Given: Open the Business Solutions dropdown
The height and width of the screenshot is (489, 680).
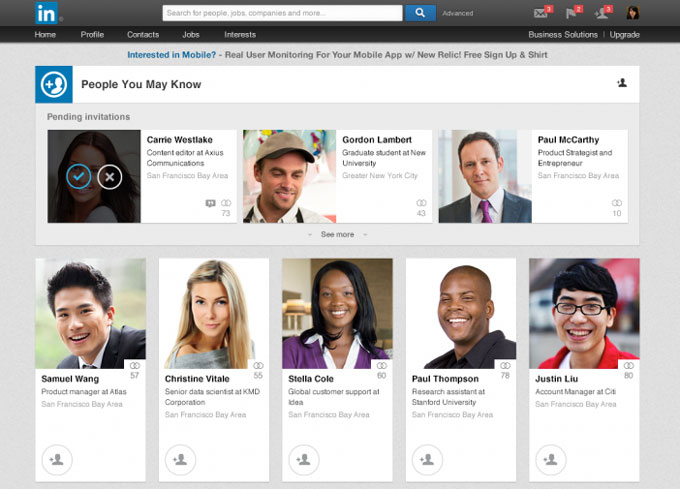Looking at the screenshot, I should (x=563, y=34).
